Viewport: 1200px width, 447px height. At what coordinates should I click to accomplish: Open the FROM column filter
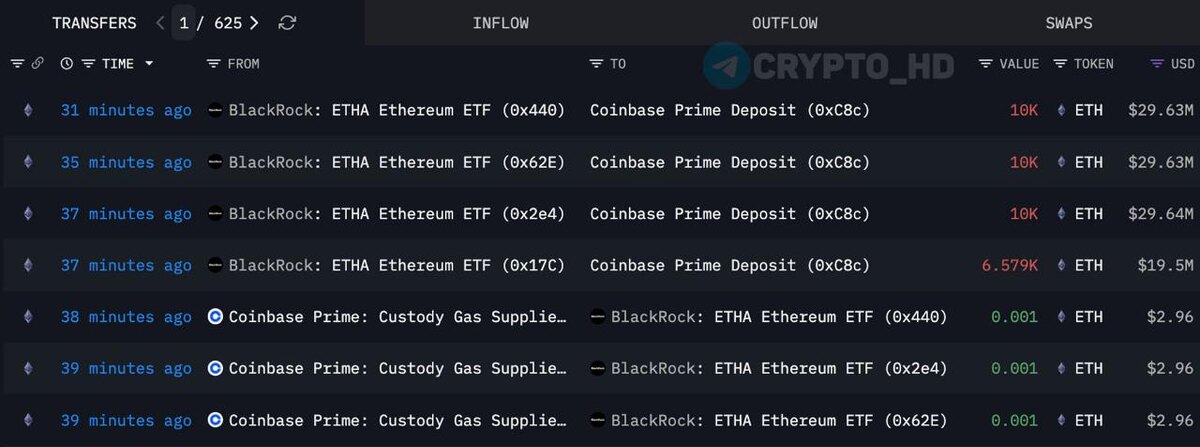213,63
